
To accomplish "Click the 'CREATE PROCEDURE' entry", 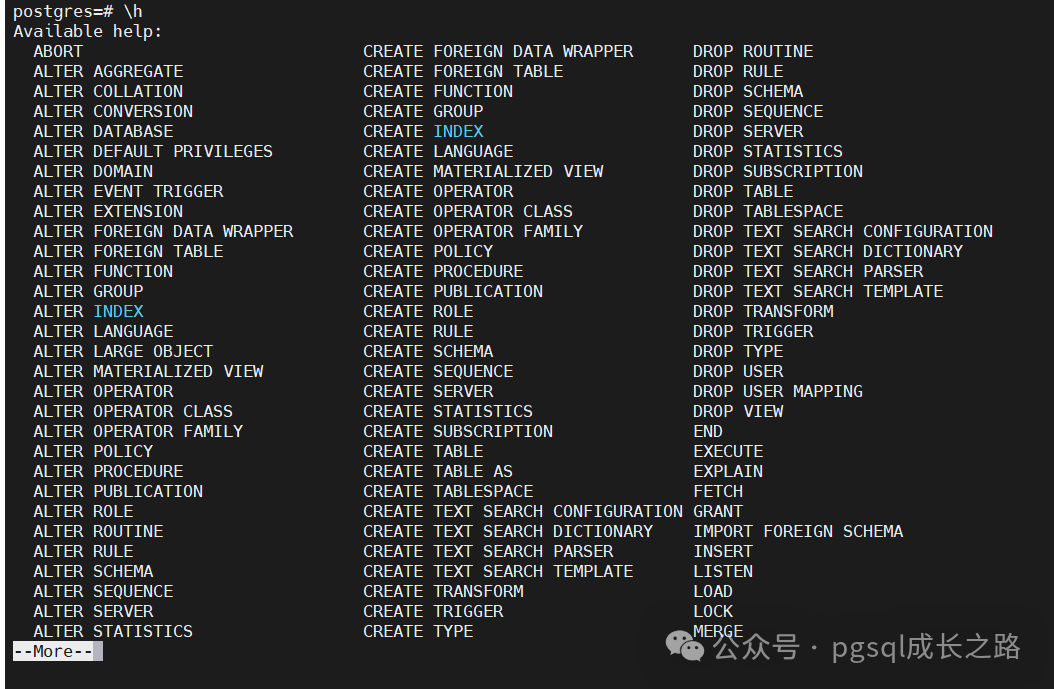I will click(x=444, y=272).
